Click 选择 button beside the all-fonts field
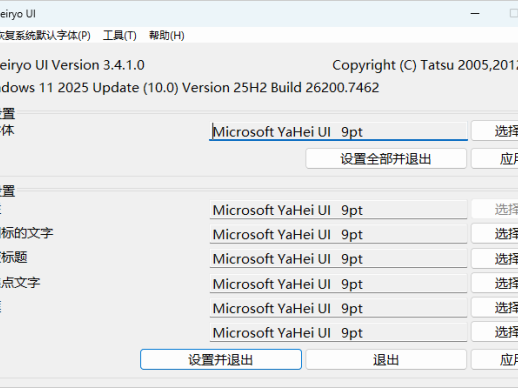 [495, 131]
